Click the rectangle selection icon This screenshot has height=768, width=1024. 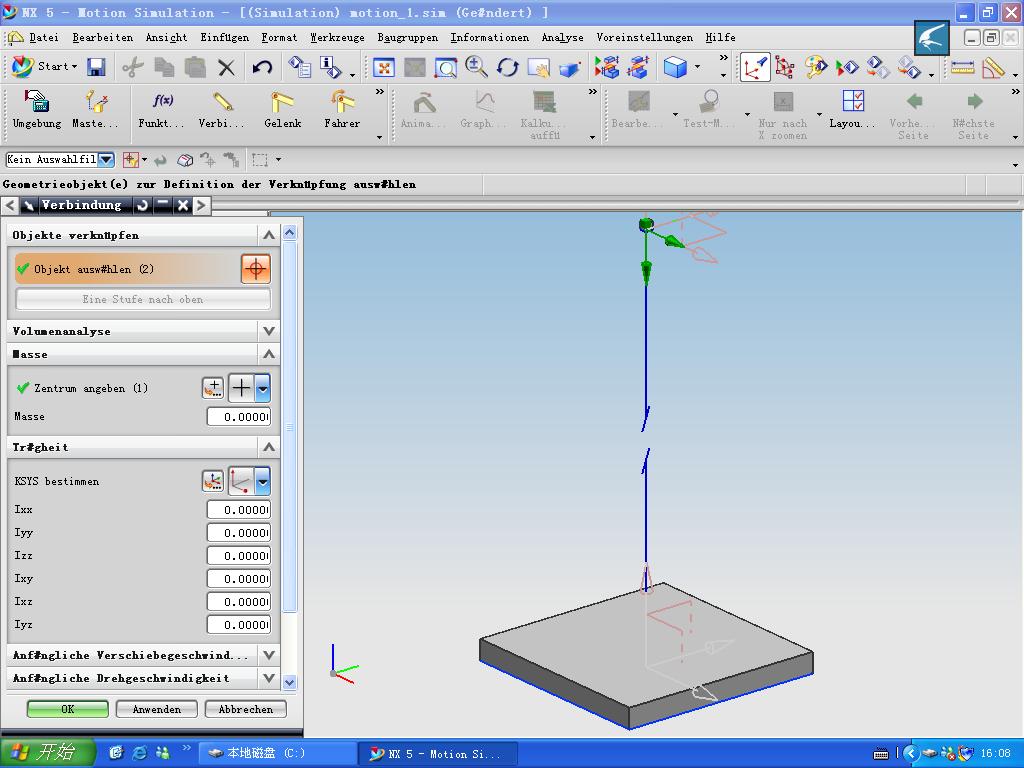point(260,159)
